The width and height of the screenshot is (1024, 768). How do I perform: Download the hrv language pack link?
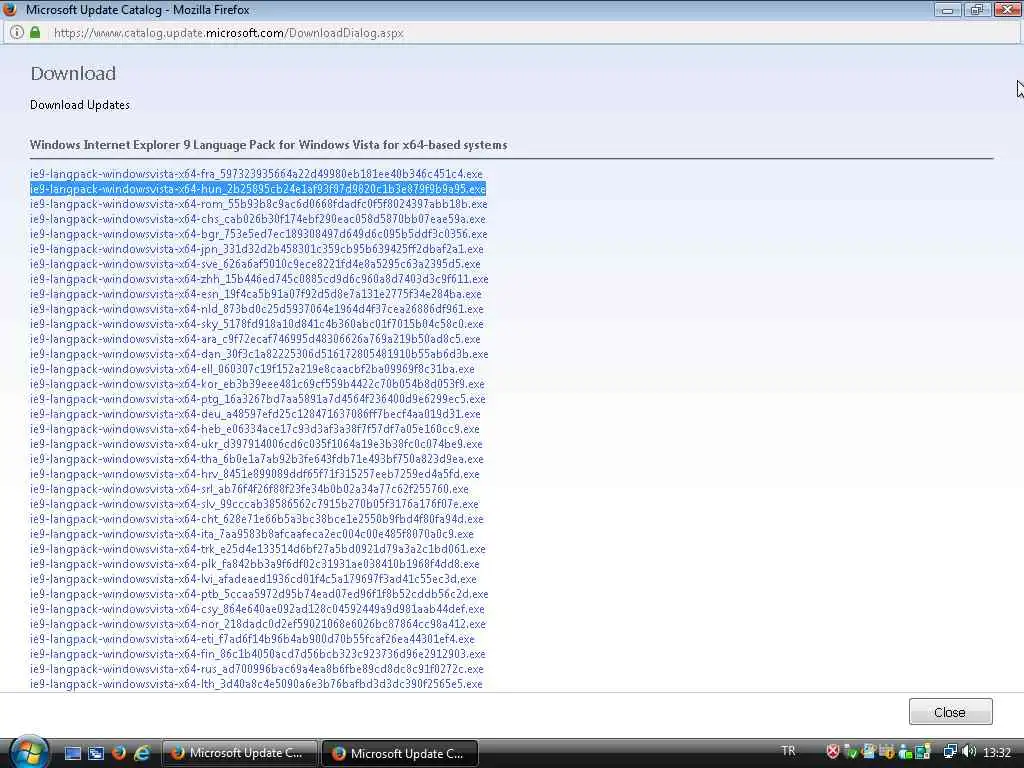255,474
